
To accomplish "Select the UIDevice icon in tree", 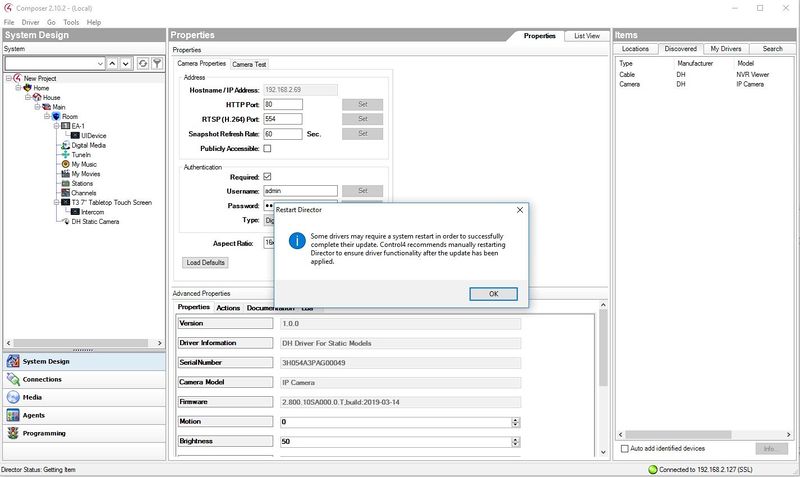I will click(x=75, y=135).
